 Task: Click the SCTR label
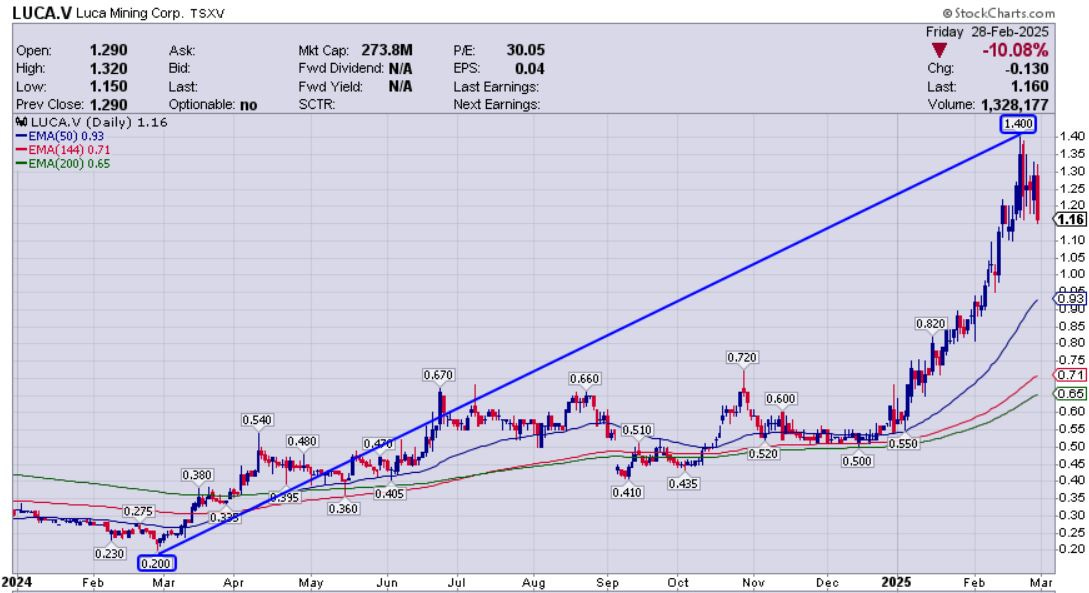317,104
